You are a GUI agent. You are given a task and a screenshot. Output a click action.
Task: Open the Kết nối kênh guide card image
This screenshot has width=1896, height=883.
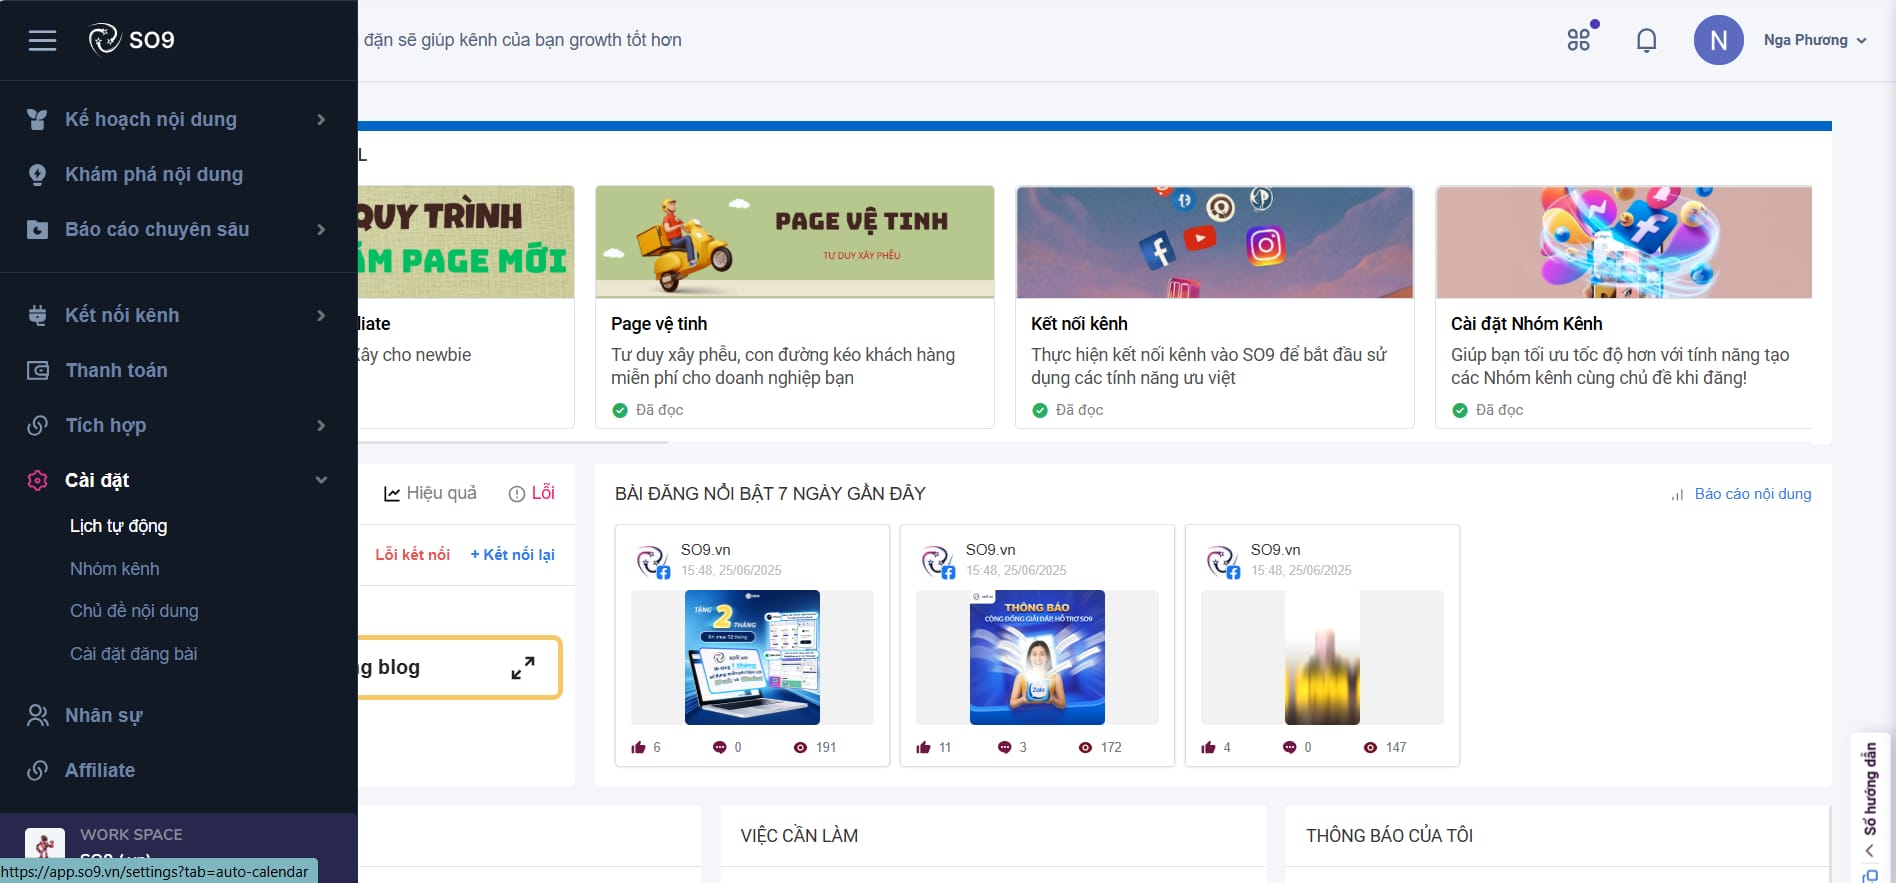coord(1215,242)
